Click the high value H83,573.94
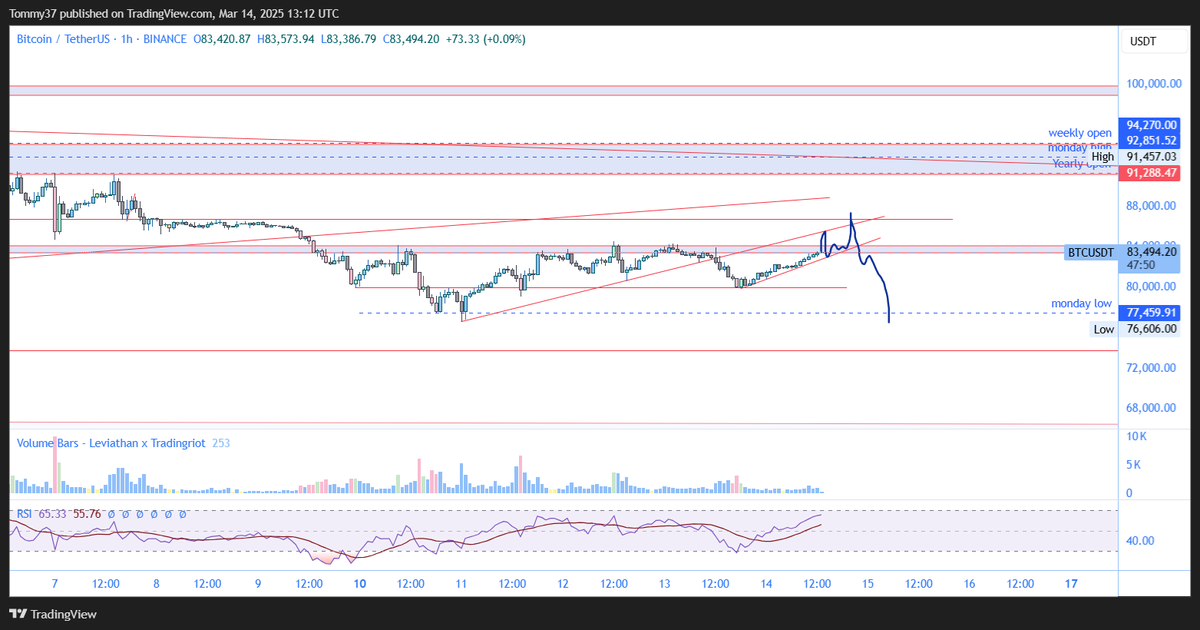Screen dimensions: 1200x630 pyautogui.click(x=286, y=39)
